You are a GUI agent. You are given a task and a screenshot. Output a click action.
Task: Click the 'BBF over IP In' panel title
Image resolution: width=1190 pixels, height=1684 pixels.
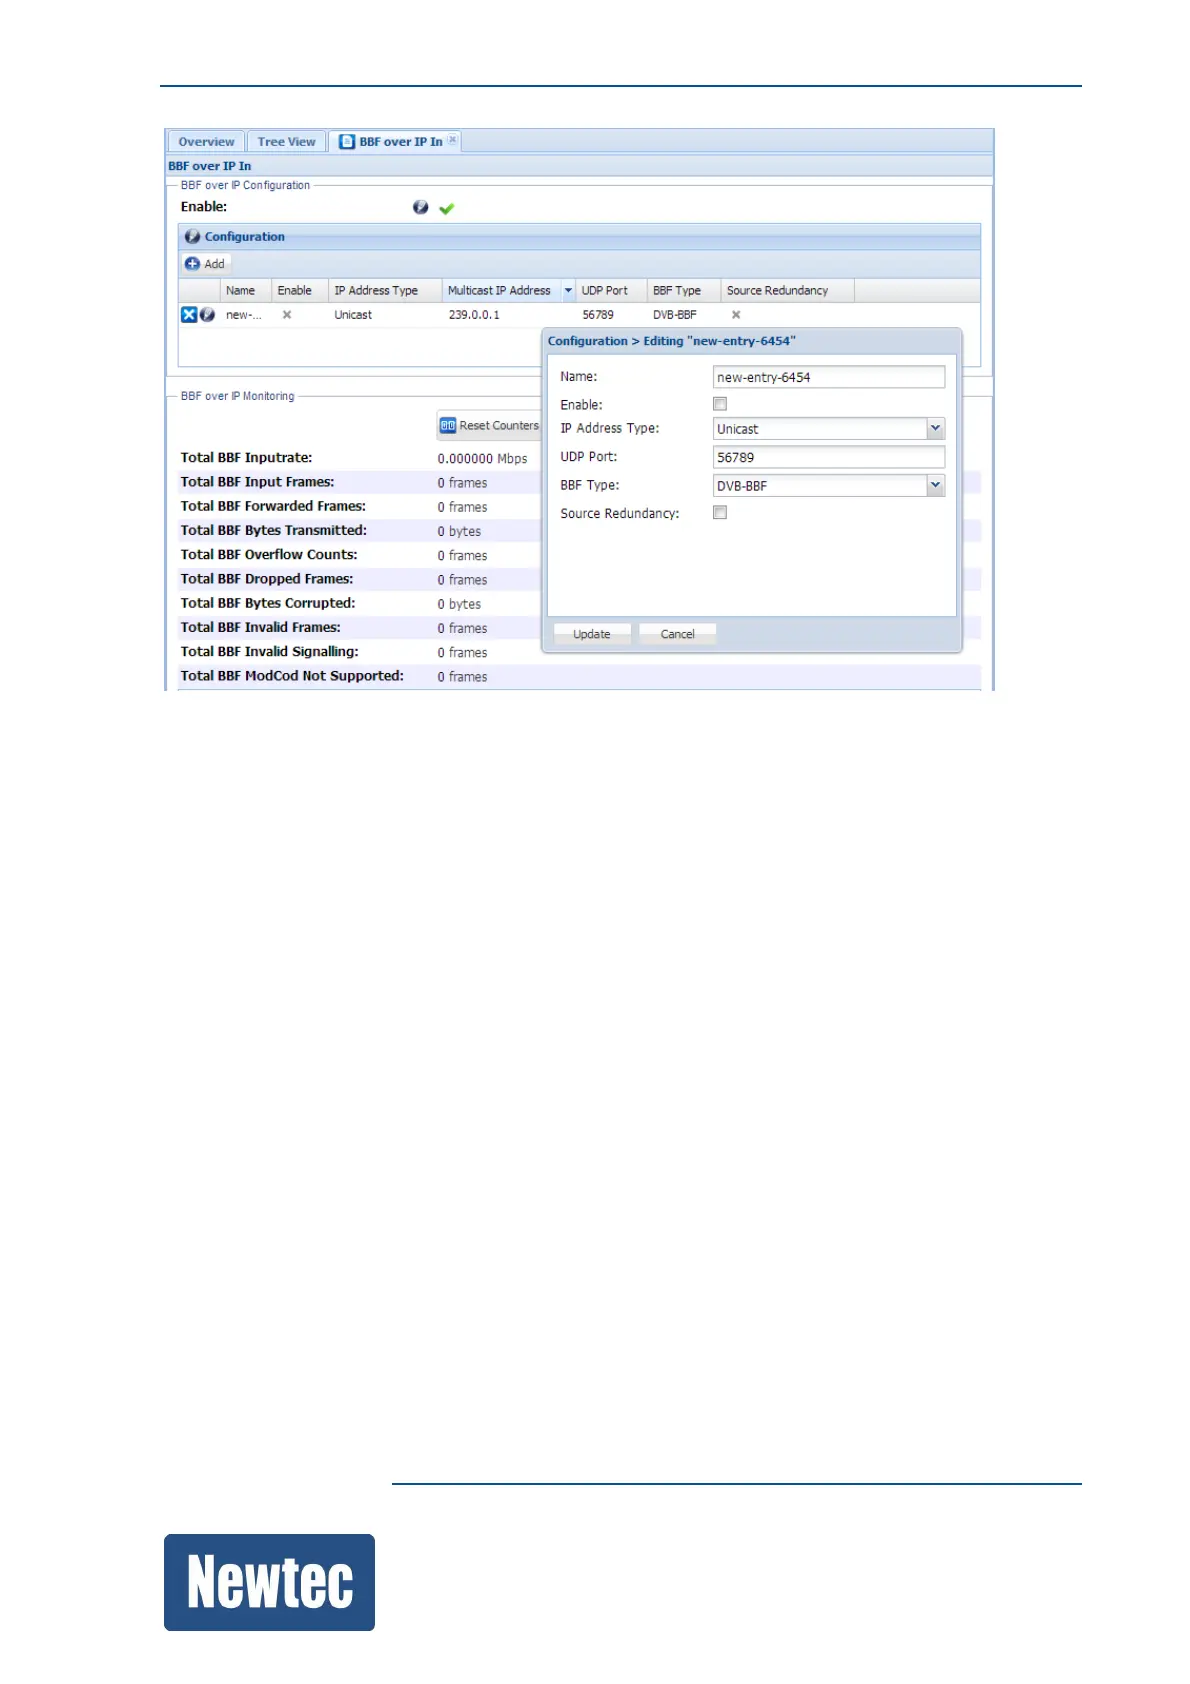[x=210, y=166]
